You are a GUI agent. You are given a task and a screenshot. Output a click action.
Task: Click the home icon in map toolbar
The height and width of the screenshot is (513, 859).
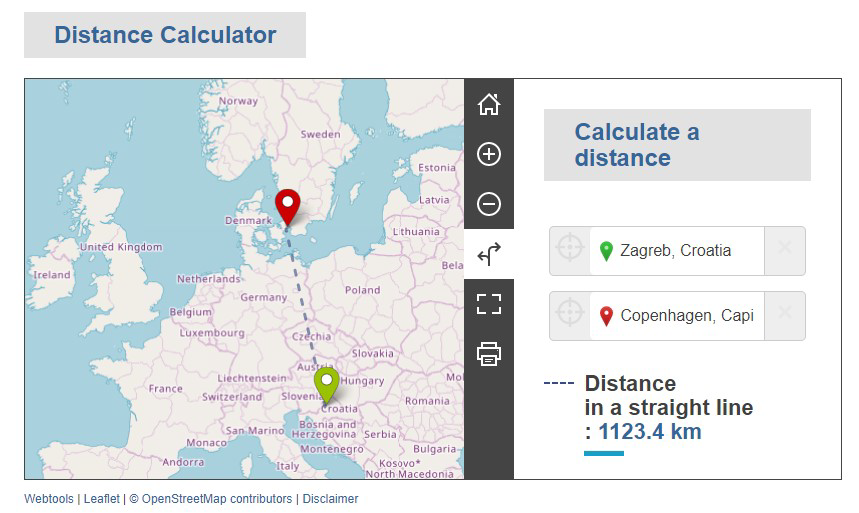click(488, 104)
